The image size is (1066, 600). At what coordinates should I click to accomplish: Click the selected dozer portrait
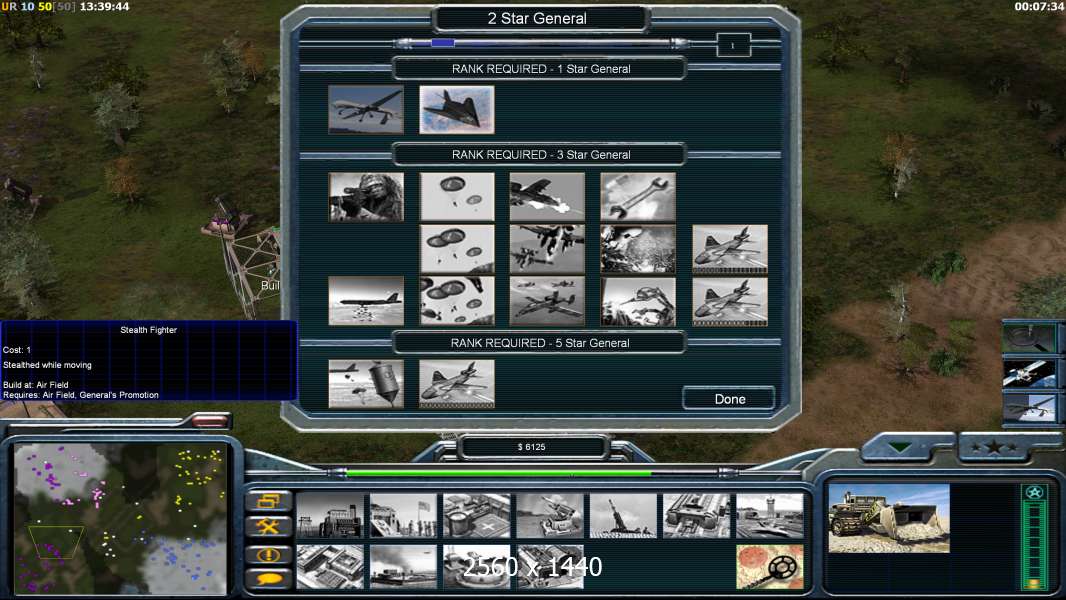pyautogui.click(x=889, y=518)
